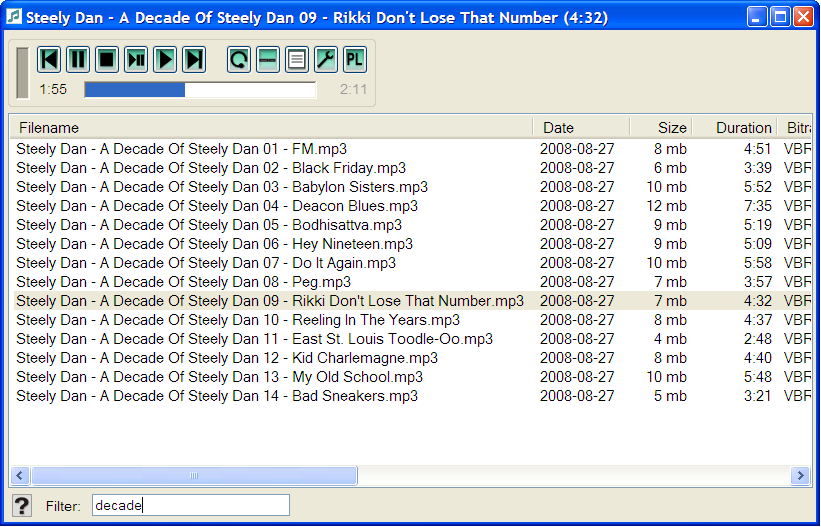Click the date cell in FM.mp3 row
This screenshot has height=527, width=821.
point(577,149)
